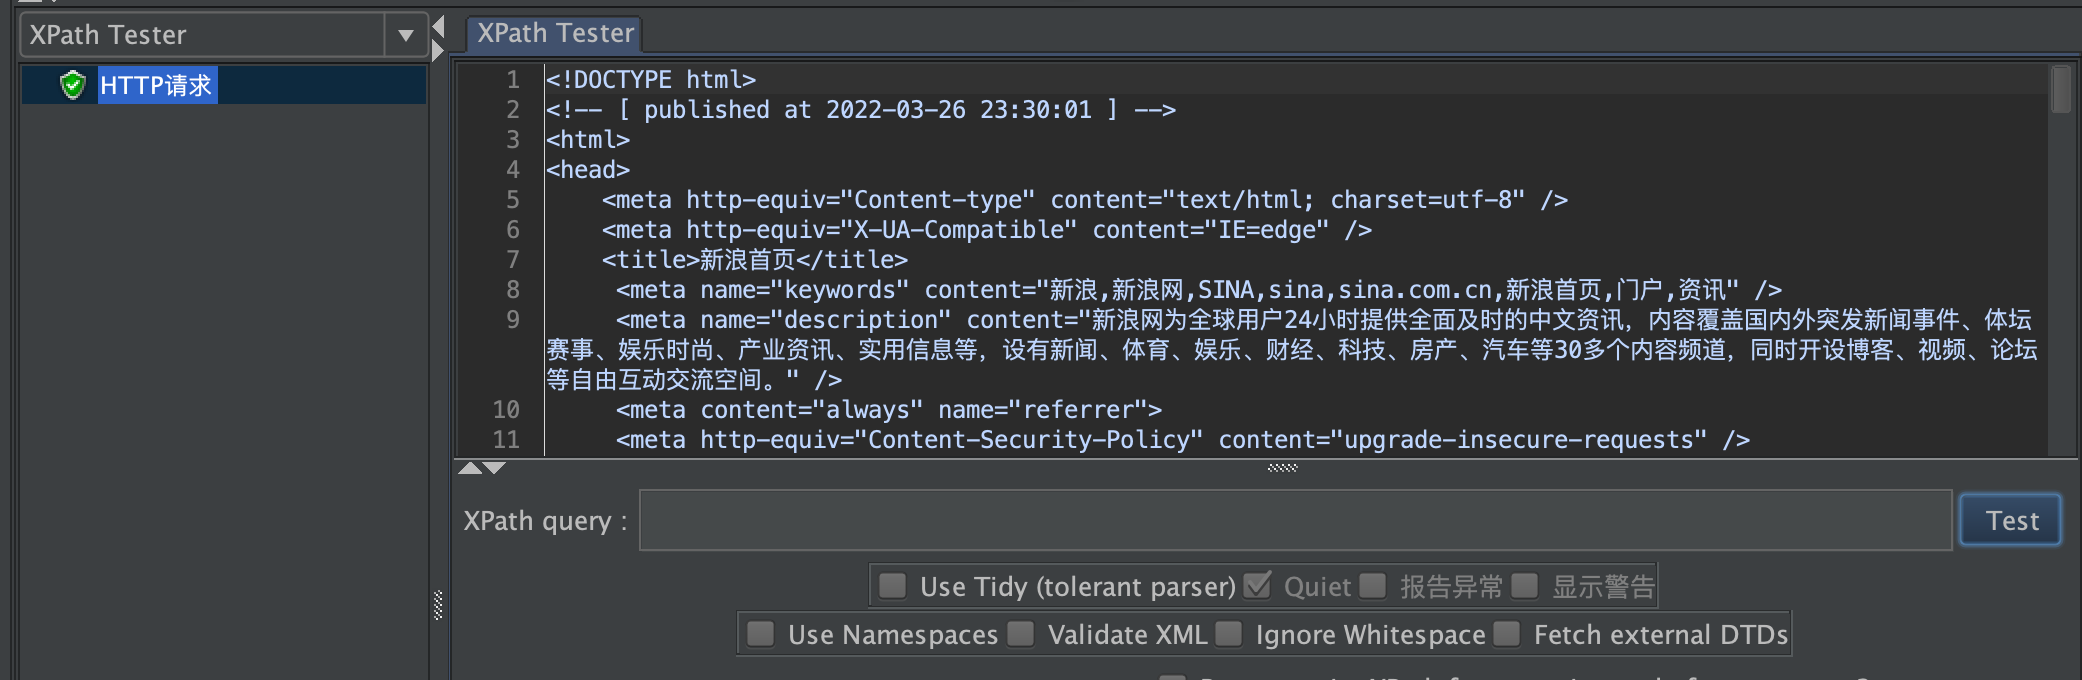Toggle Ignore Whitespace on
The width and height of the screenshot is (2082, 680).
point(1228,634)
